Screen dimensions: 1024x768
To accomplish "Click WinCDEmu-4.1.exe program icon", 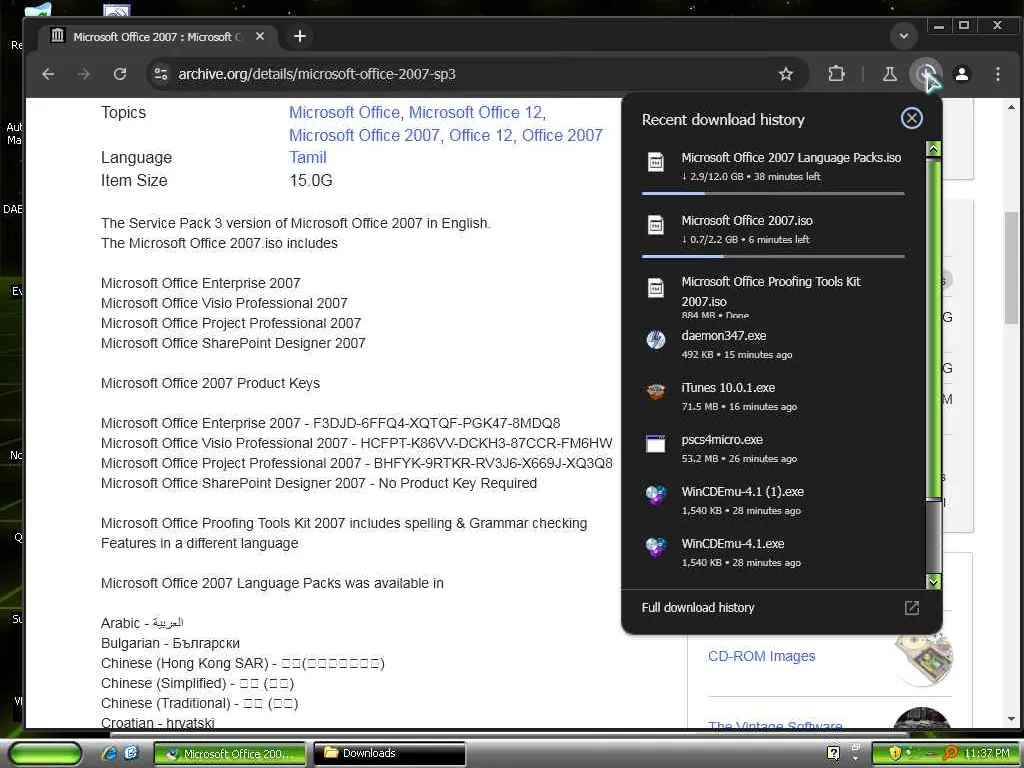I will [x=656, y=547].
